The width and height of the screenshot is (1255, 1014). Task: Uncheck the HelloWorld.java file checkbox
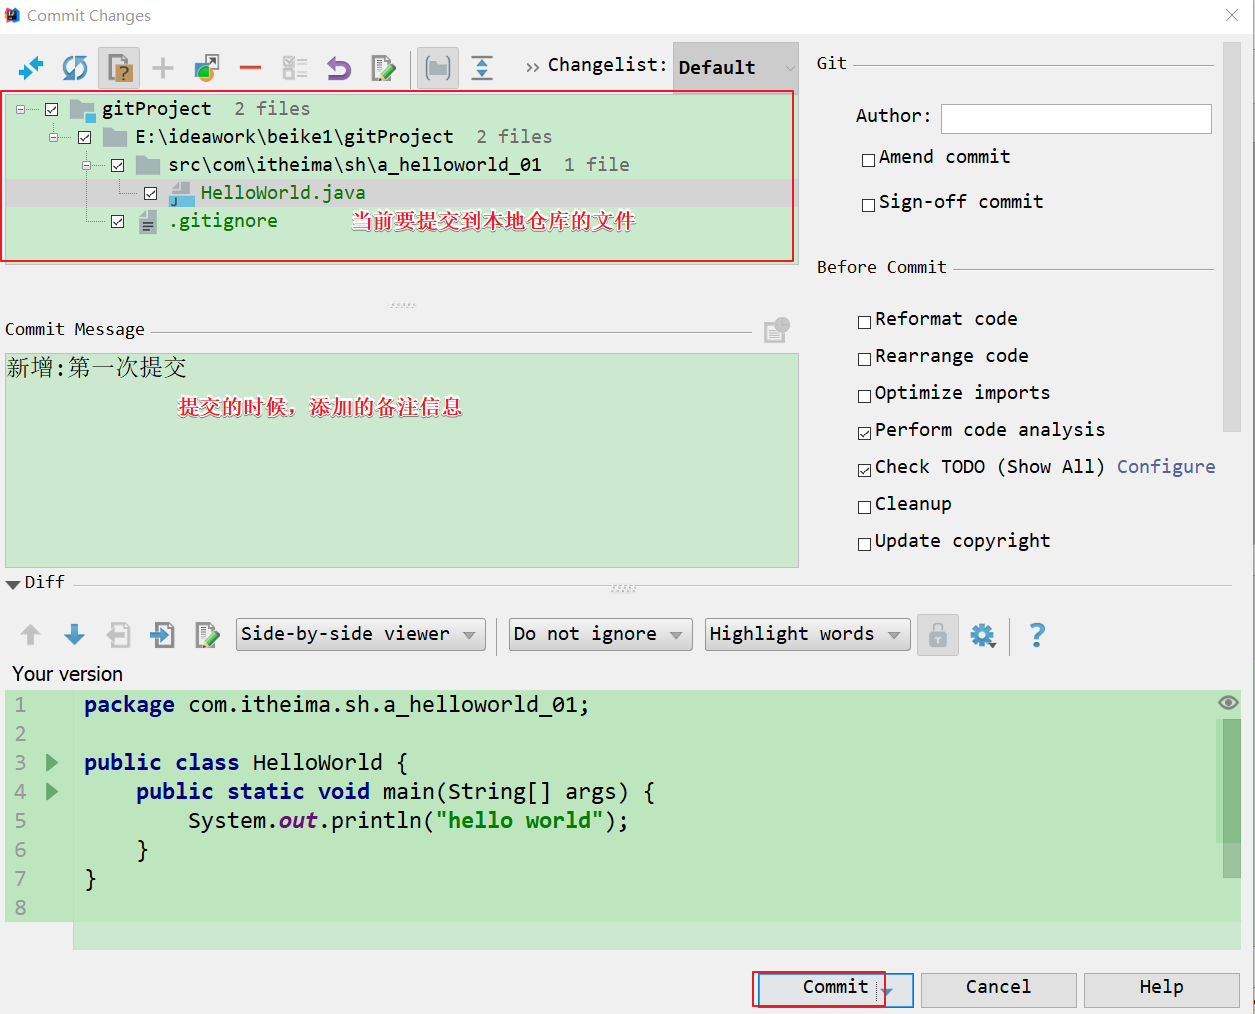(x=150, y=193)
